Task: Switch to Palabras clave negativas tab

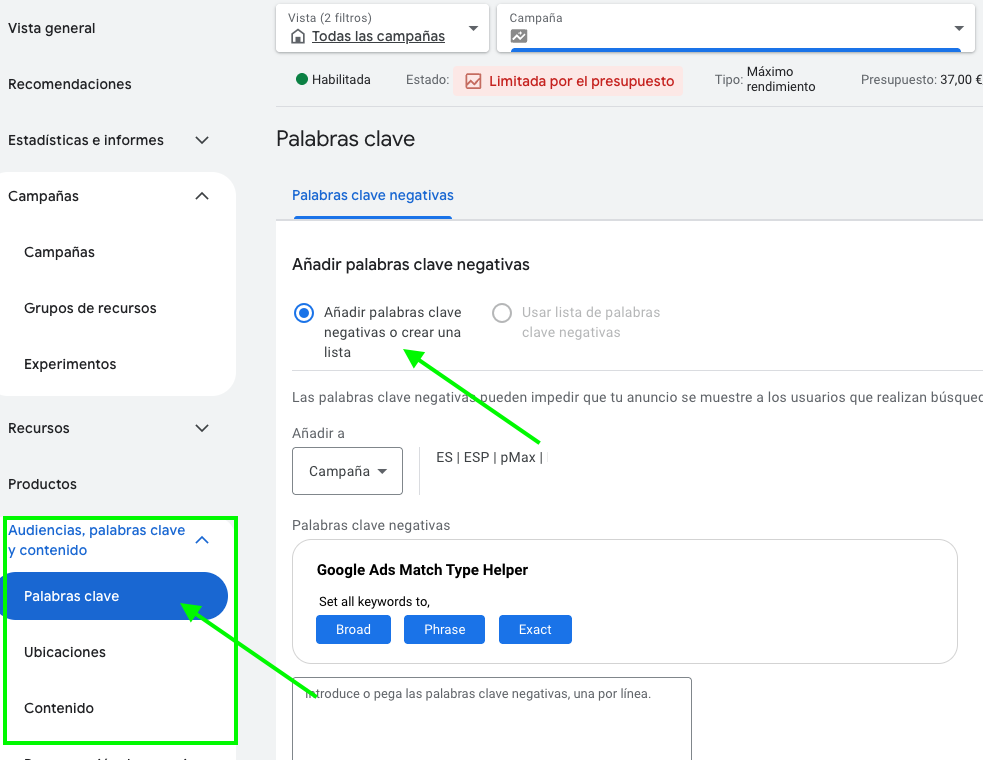Action: 373,195
